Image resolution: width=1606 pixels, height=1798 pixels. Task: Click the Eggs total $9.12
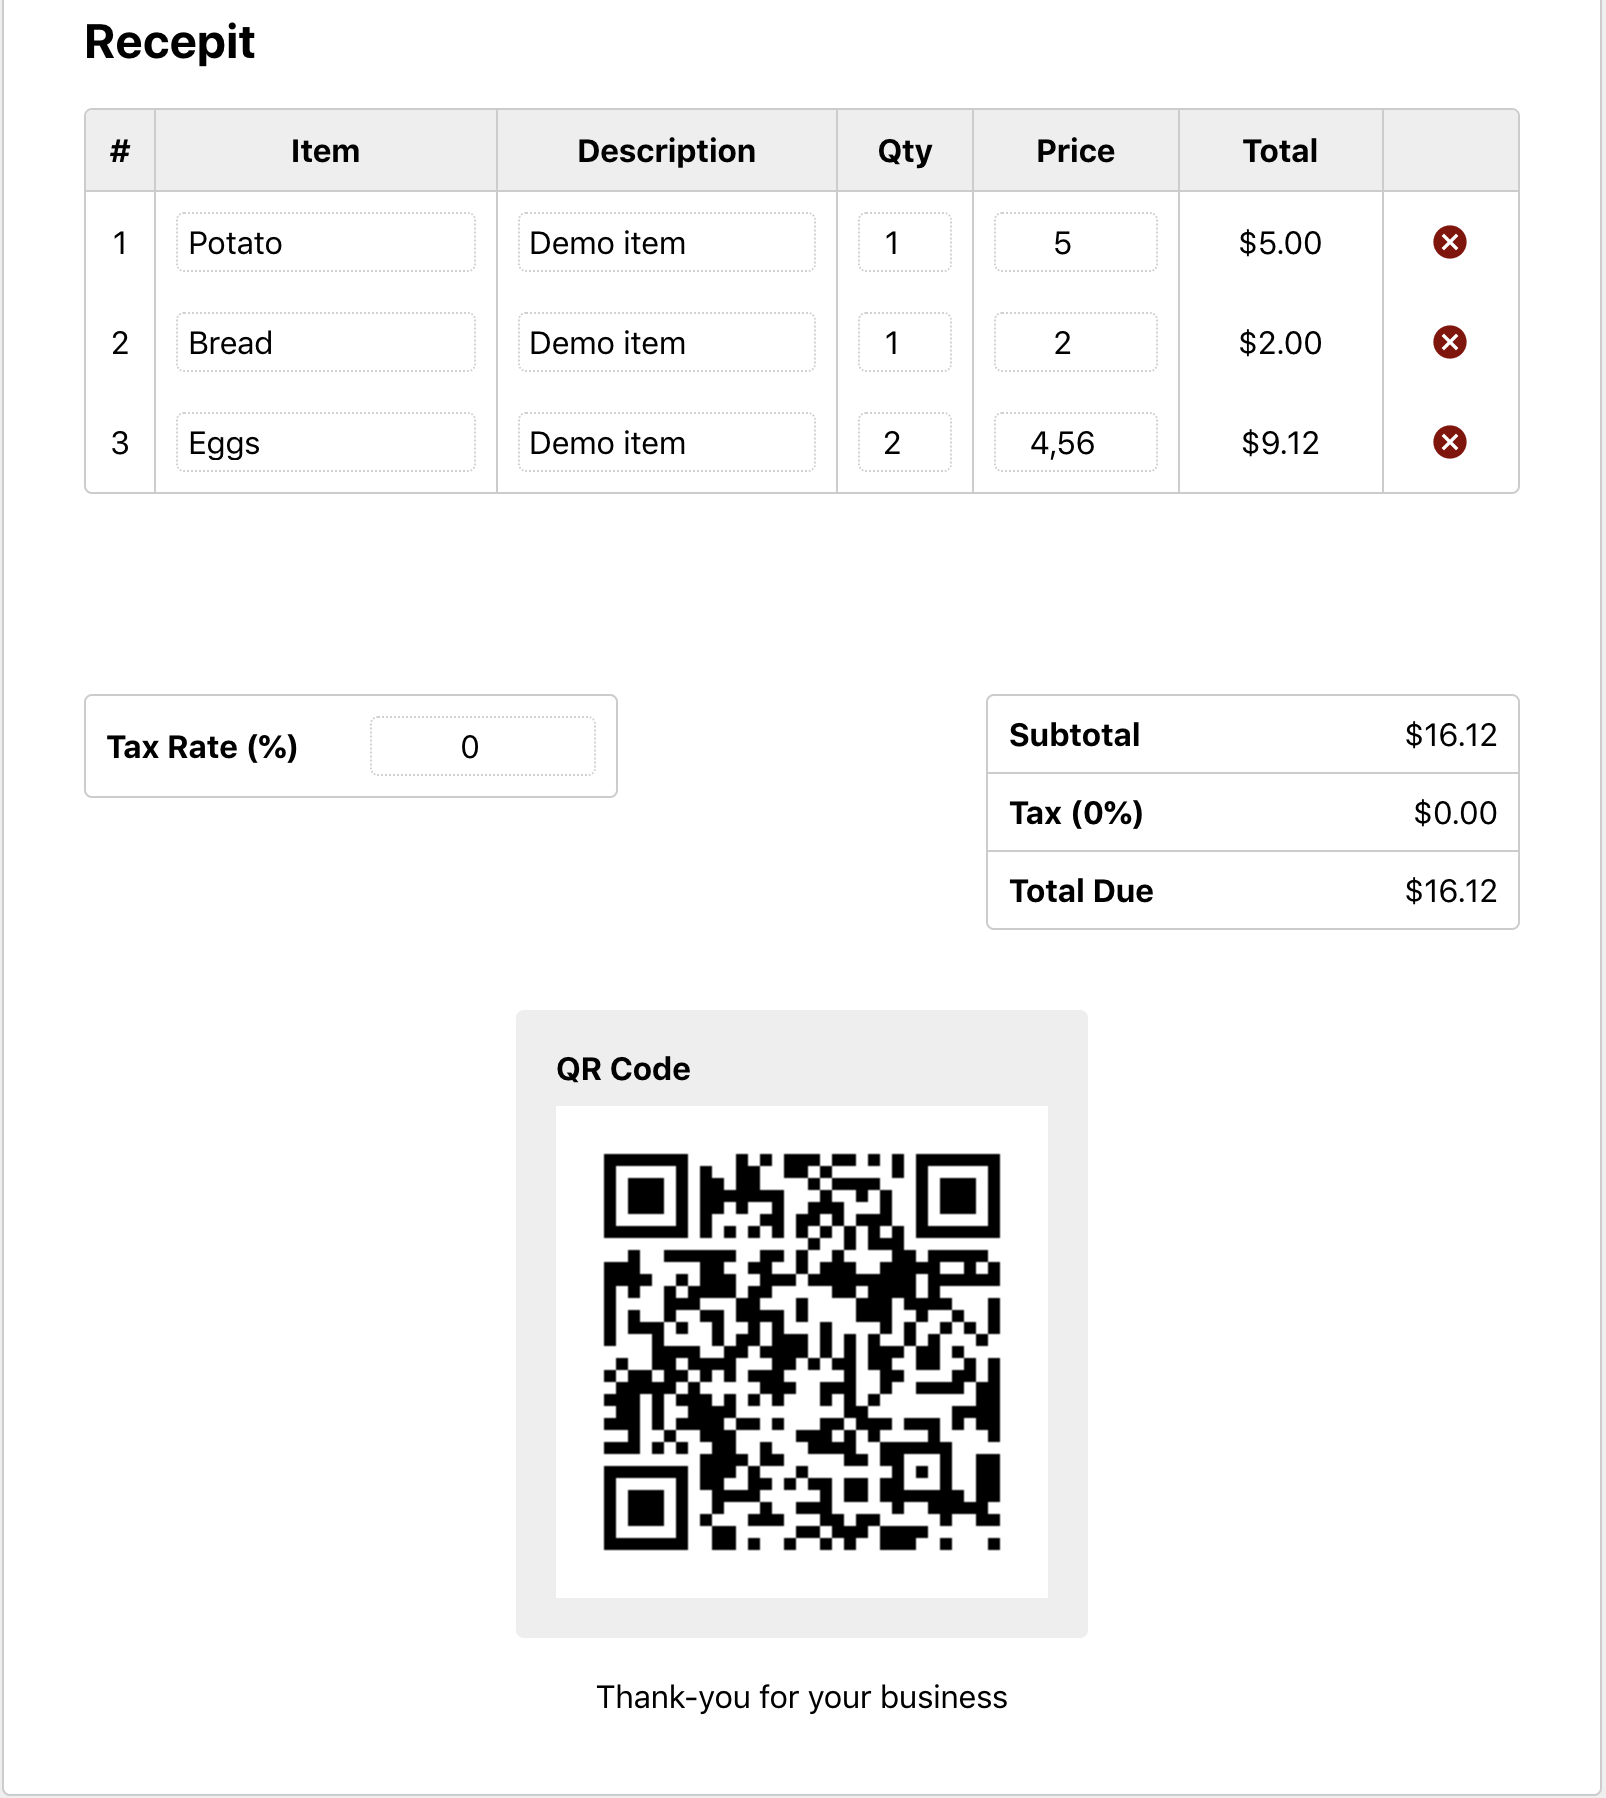coord(1280,443)
